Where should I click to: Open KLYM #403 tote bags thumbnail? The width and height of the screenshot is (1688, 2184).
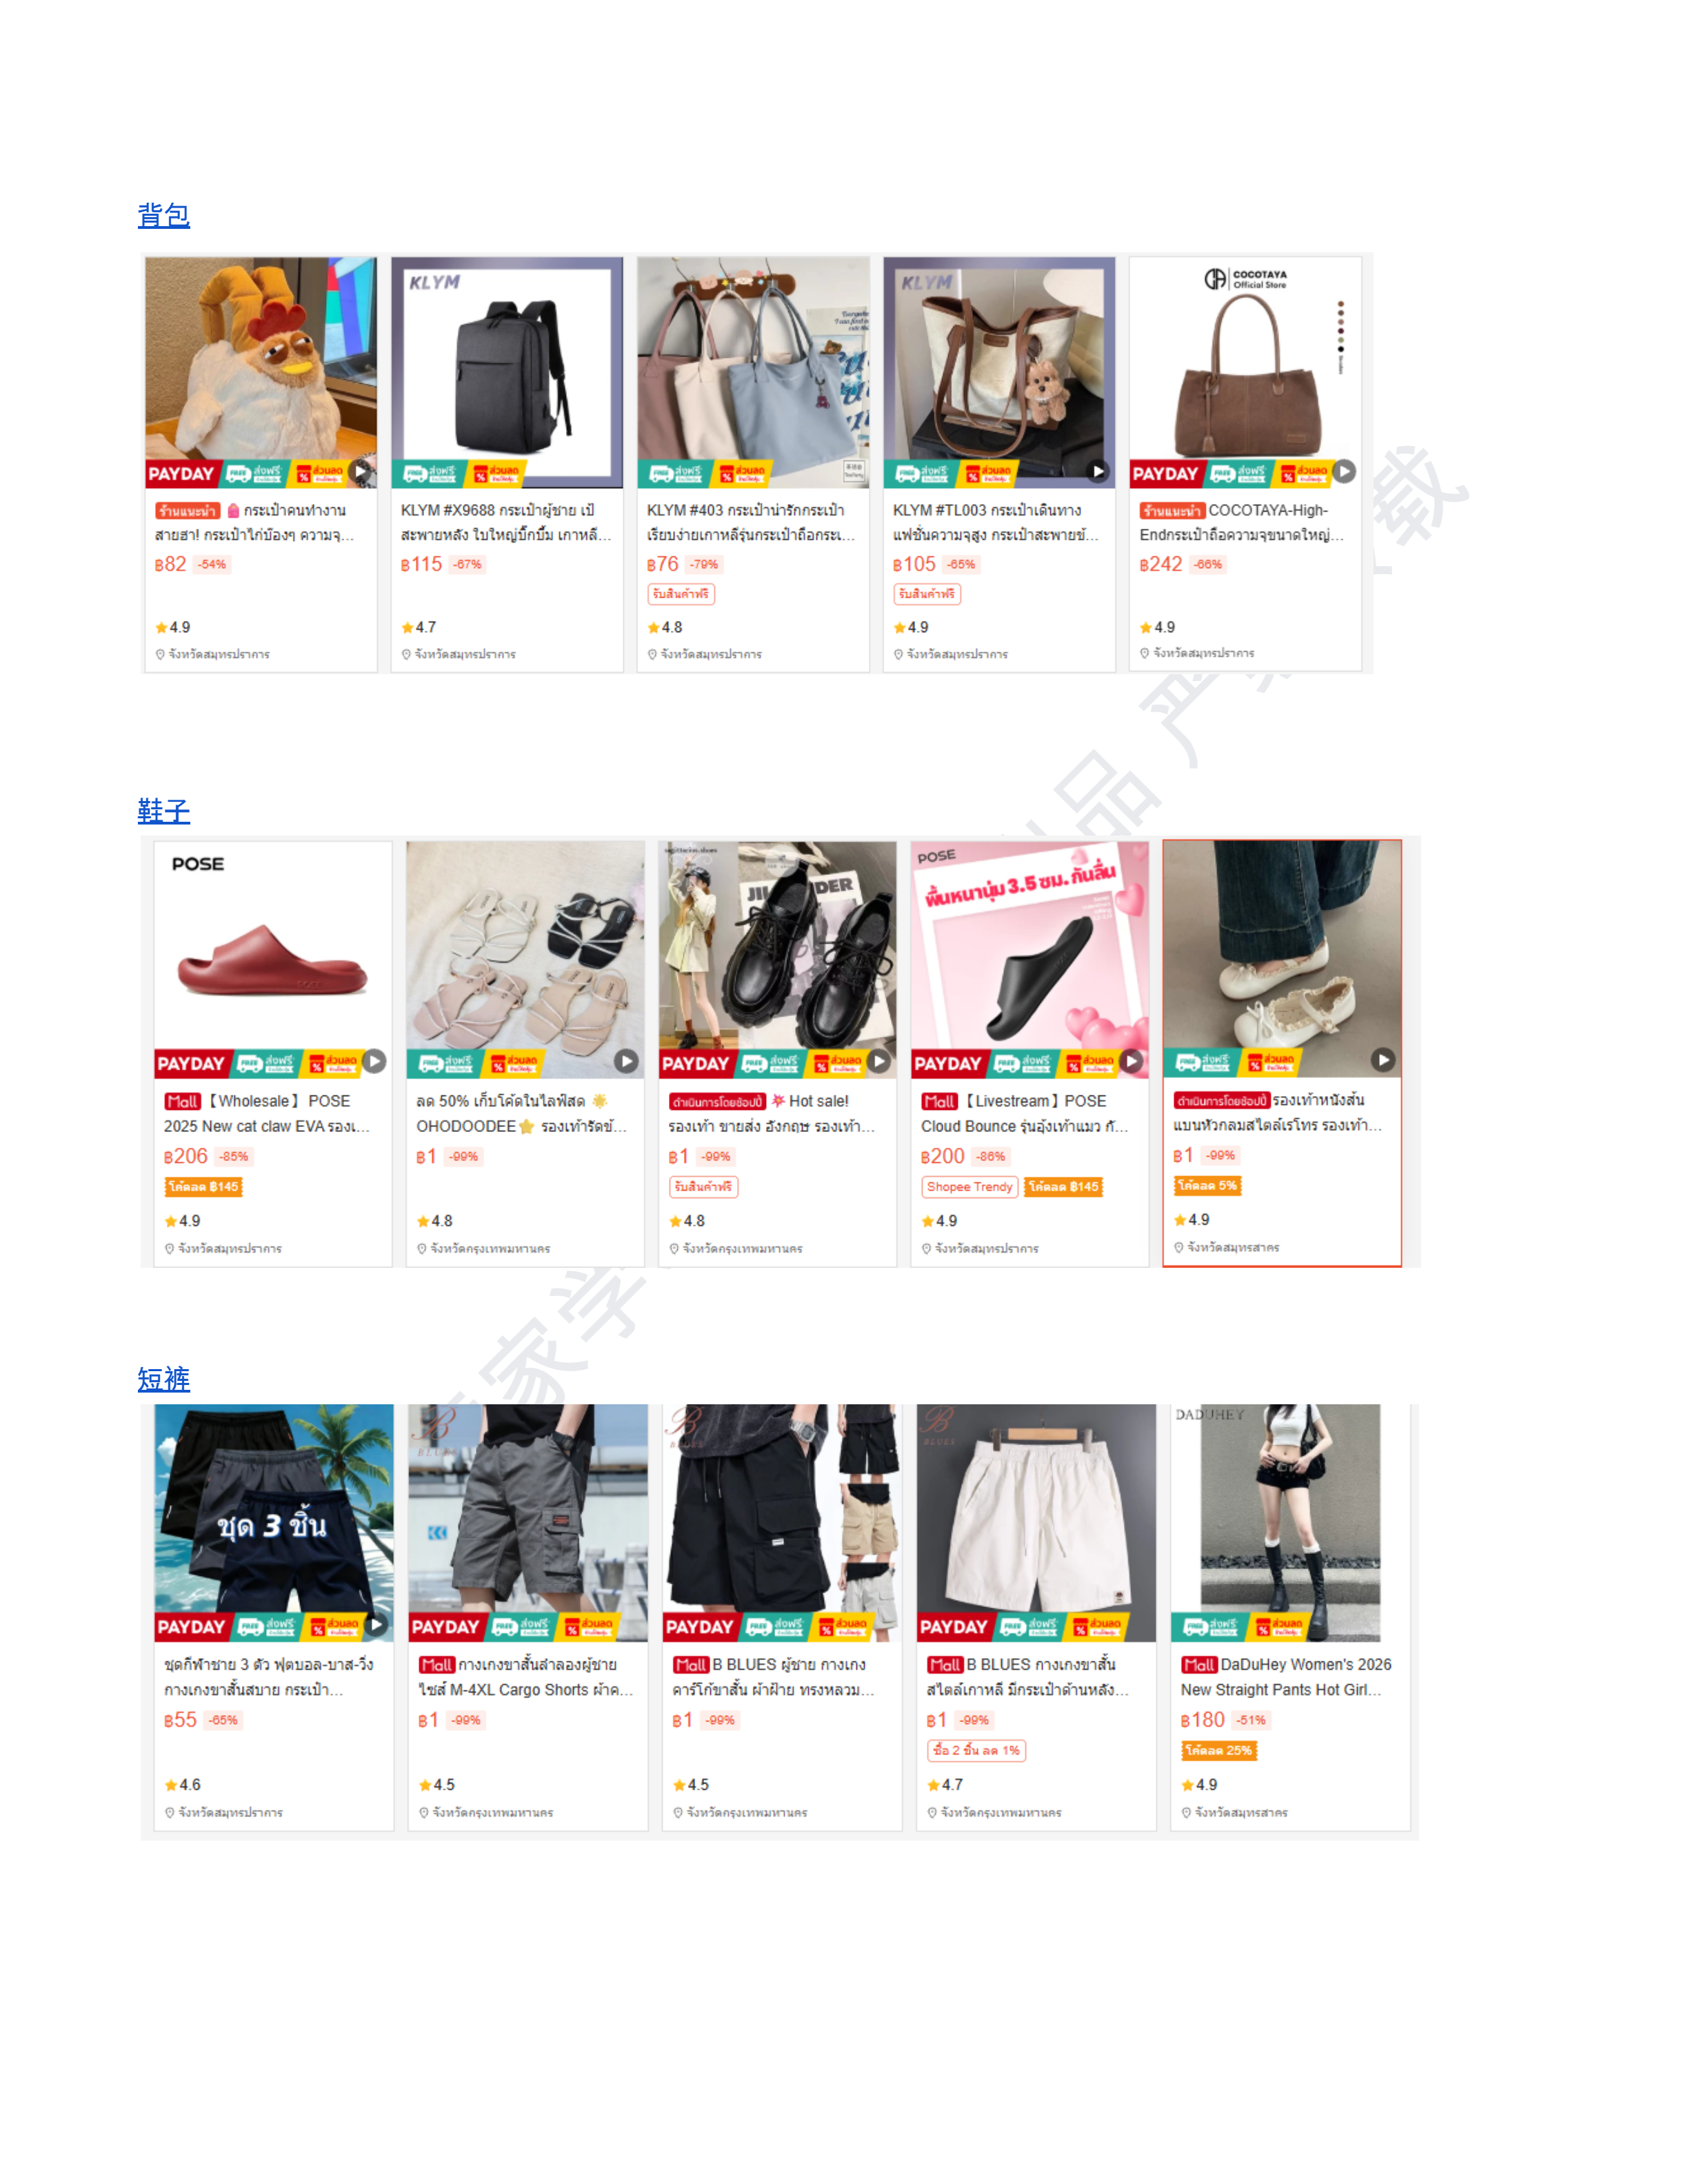pos(753,372)
